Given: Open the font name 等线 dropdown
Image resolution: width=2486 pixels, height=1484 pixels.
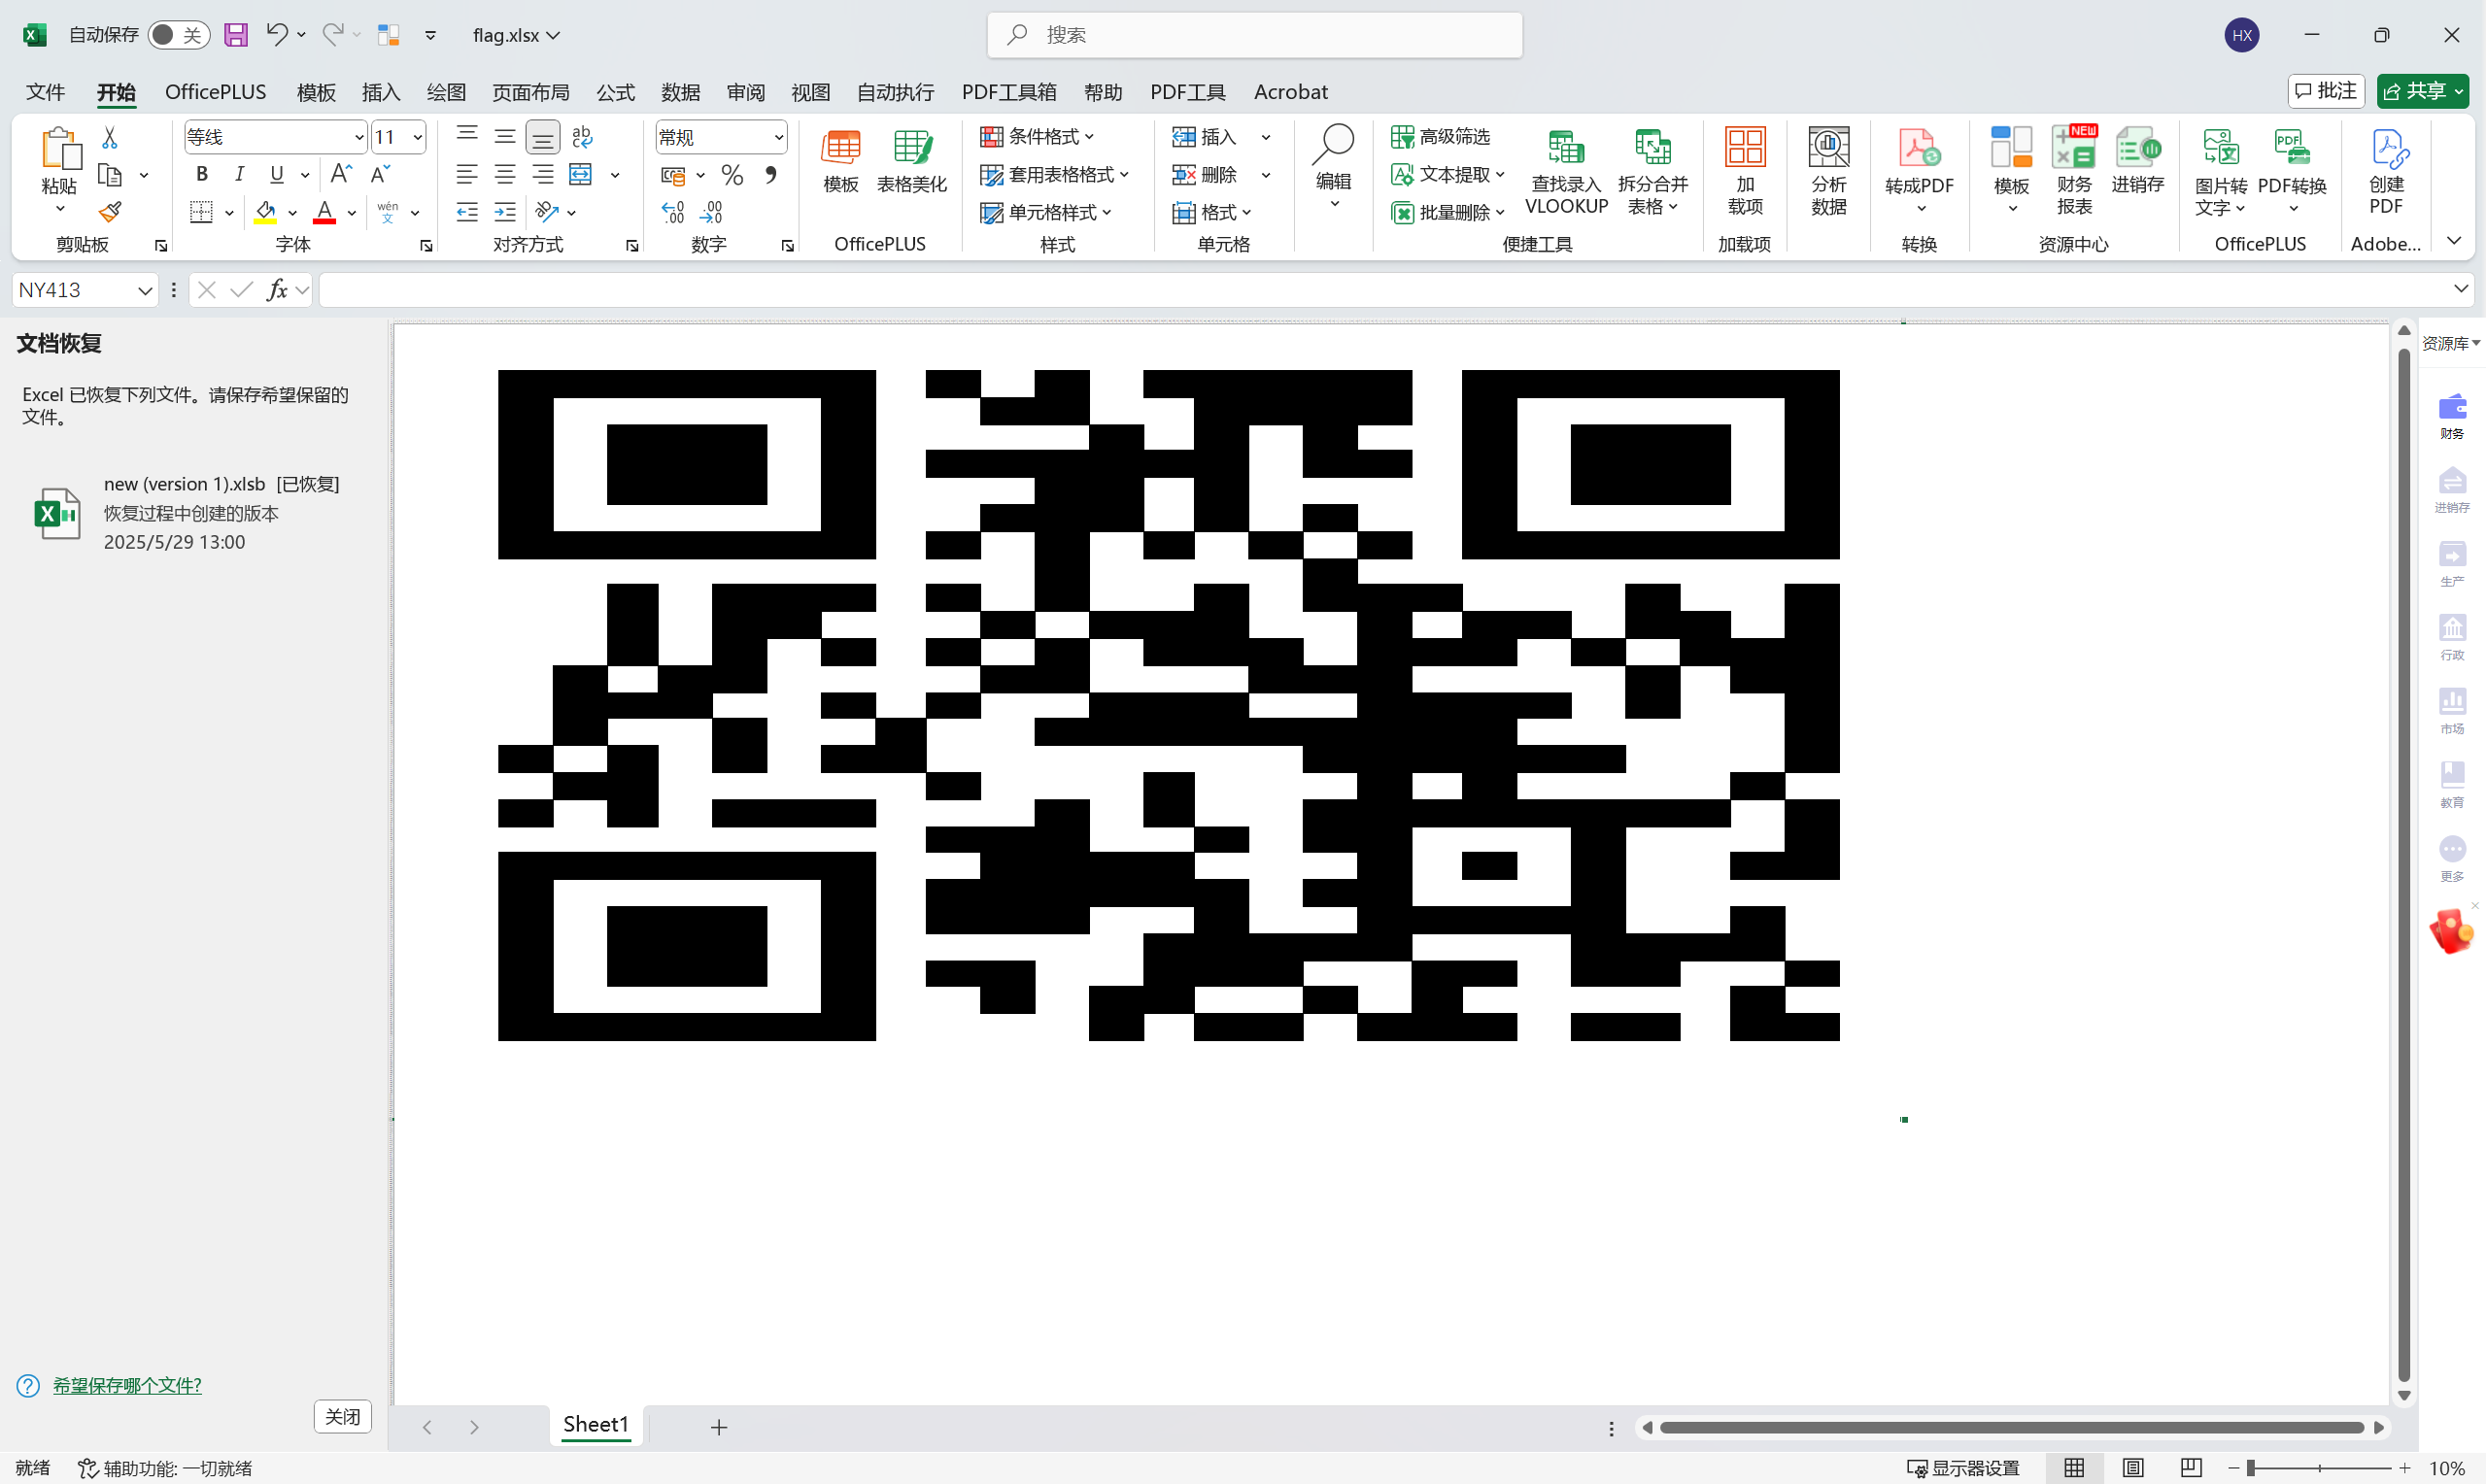Looking at the screenshot, I should [359, 137].
